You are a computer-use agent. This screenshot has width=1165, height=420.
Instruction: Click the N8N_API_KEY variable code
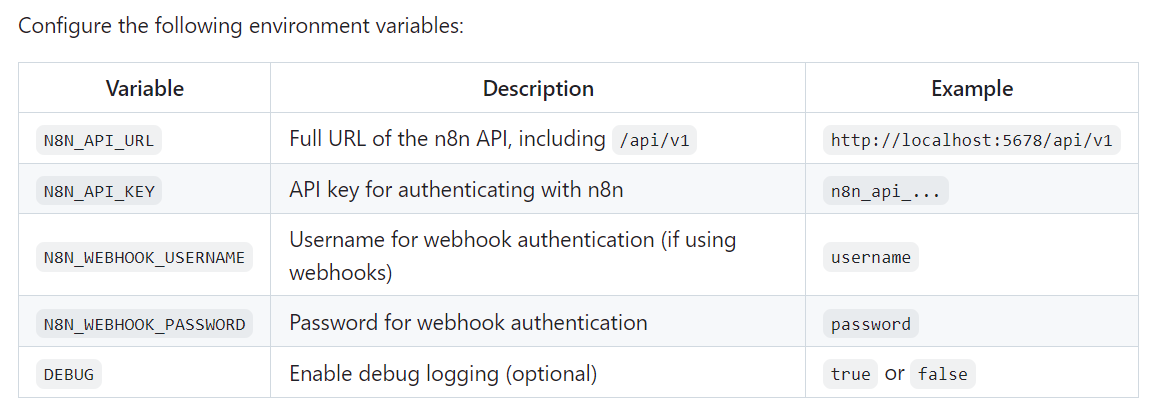(x=99, y=190)
